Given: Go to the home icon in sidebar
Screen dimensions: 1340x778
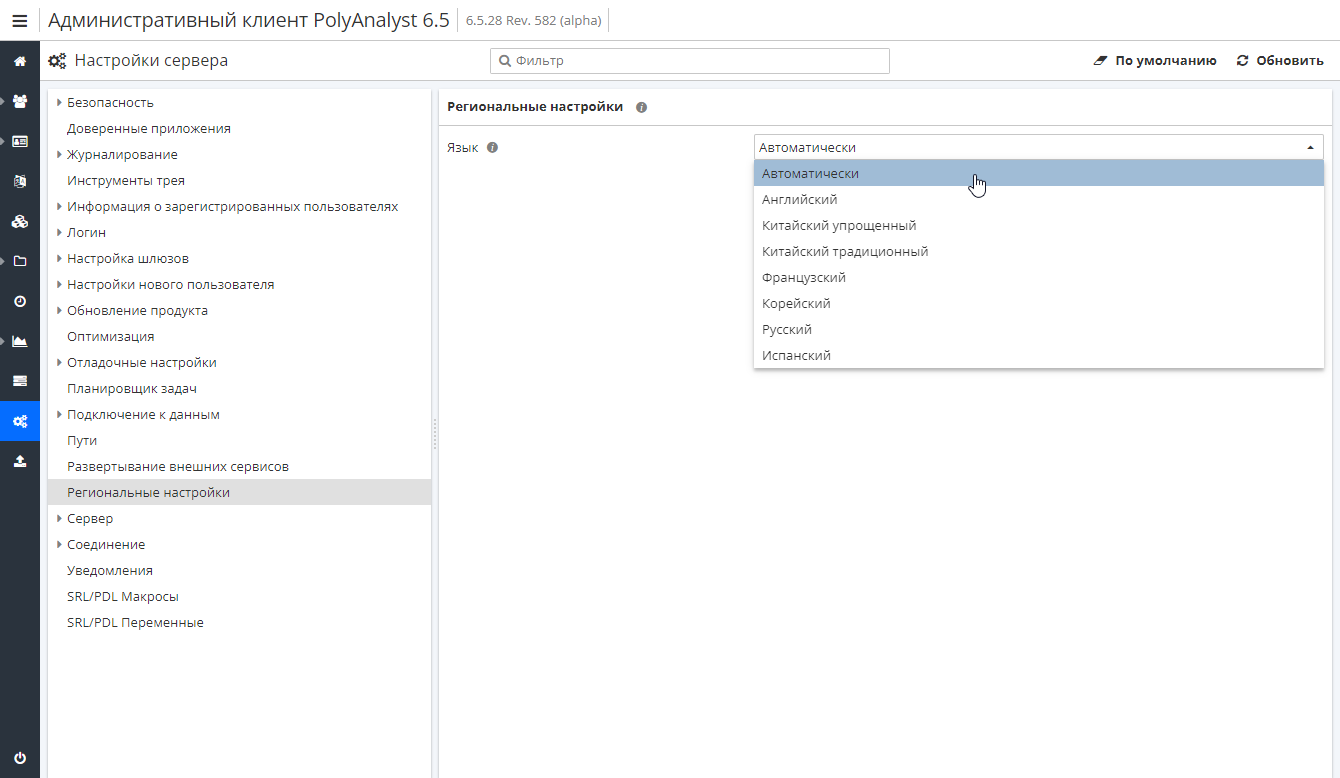Looking at the screenshot, I should pyautogui.click(x=20, y=61).
